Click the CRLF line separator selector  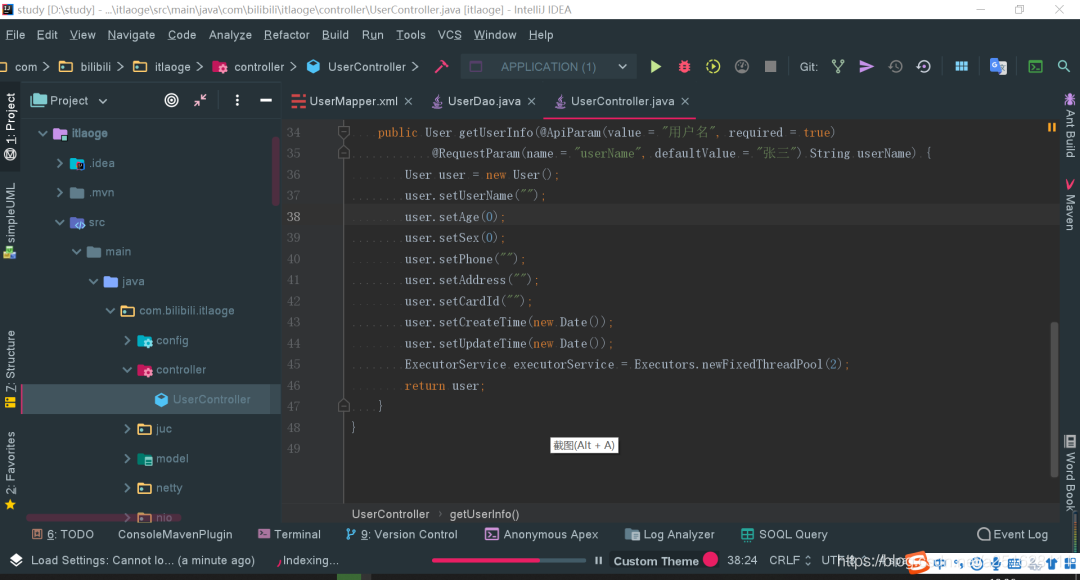click(790, 561)
